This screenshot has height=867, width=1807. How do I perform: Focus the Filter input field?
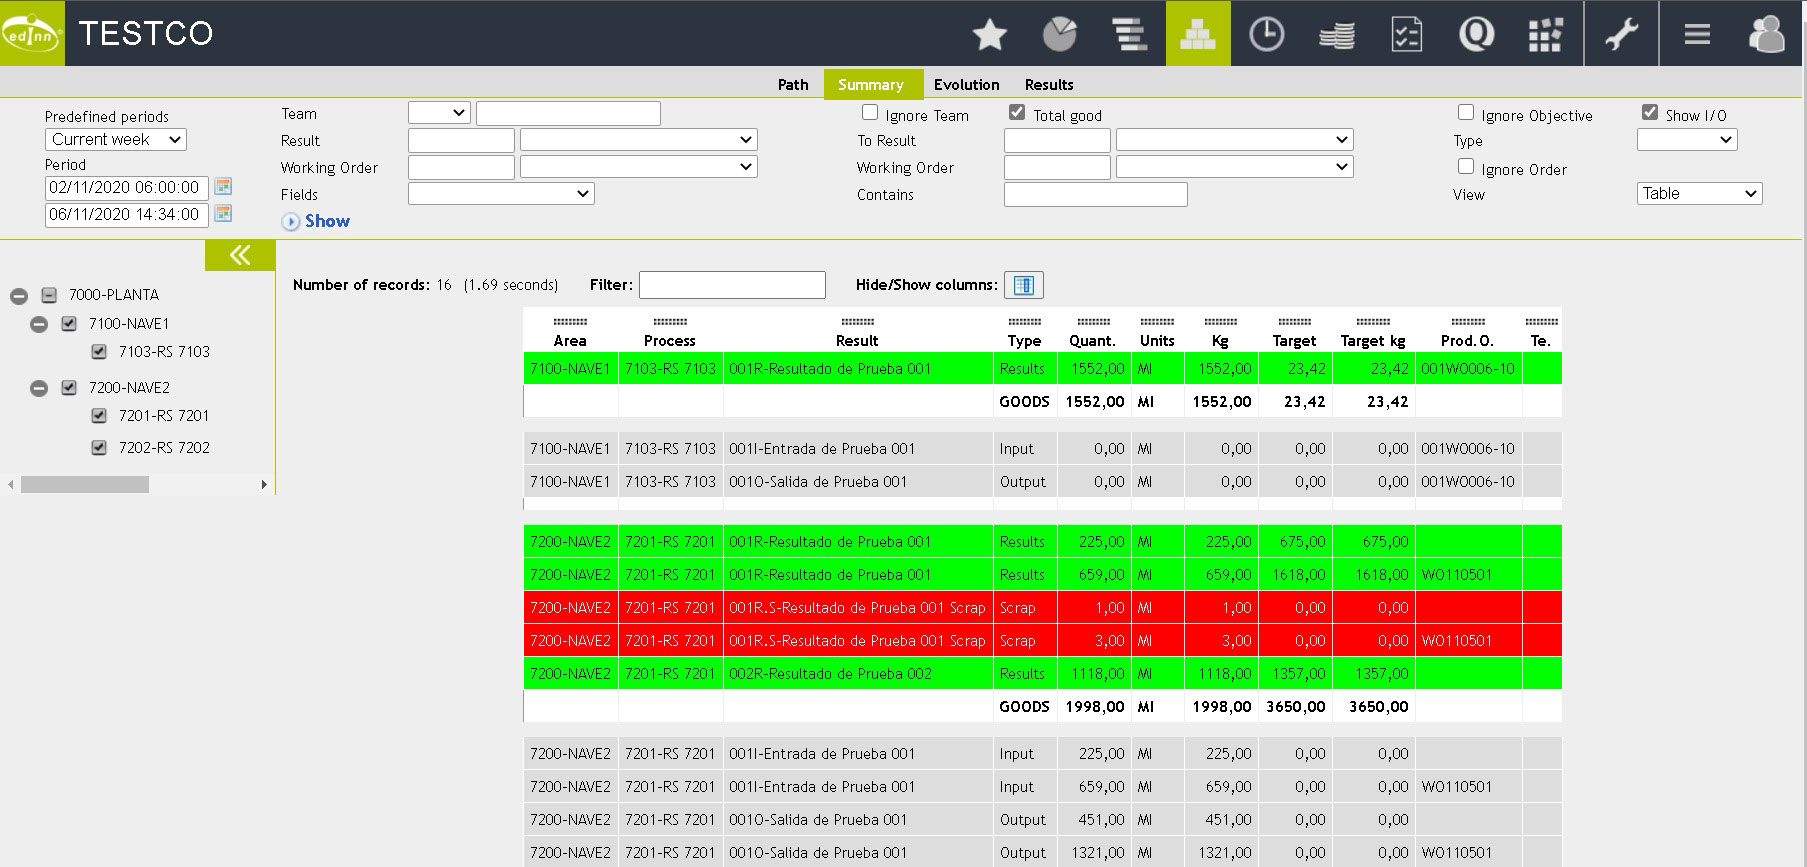pos(732,285)
